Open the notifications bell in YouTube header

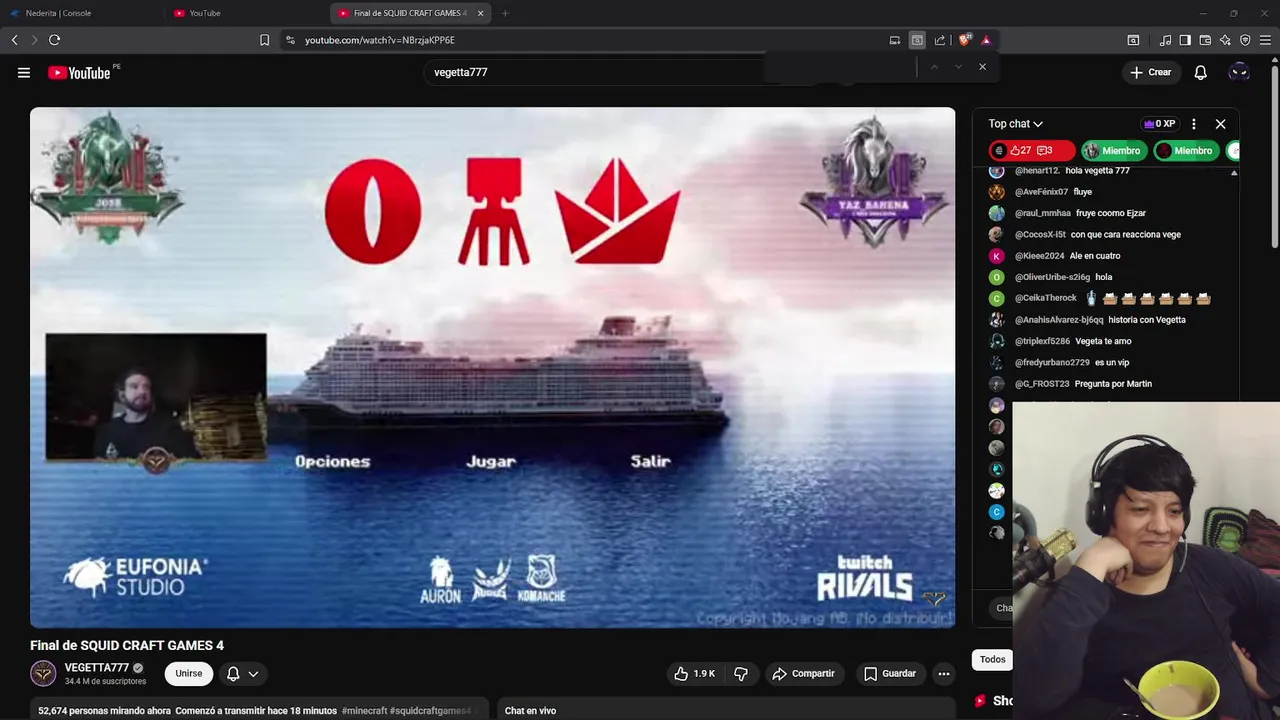tap(1201, 72)
